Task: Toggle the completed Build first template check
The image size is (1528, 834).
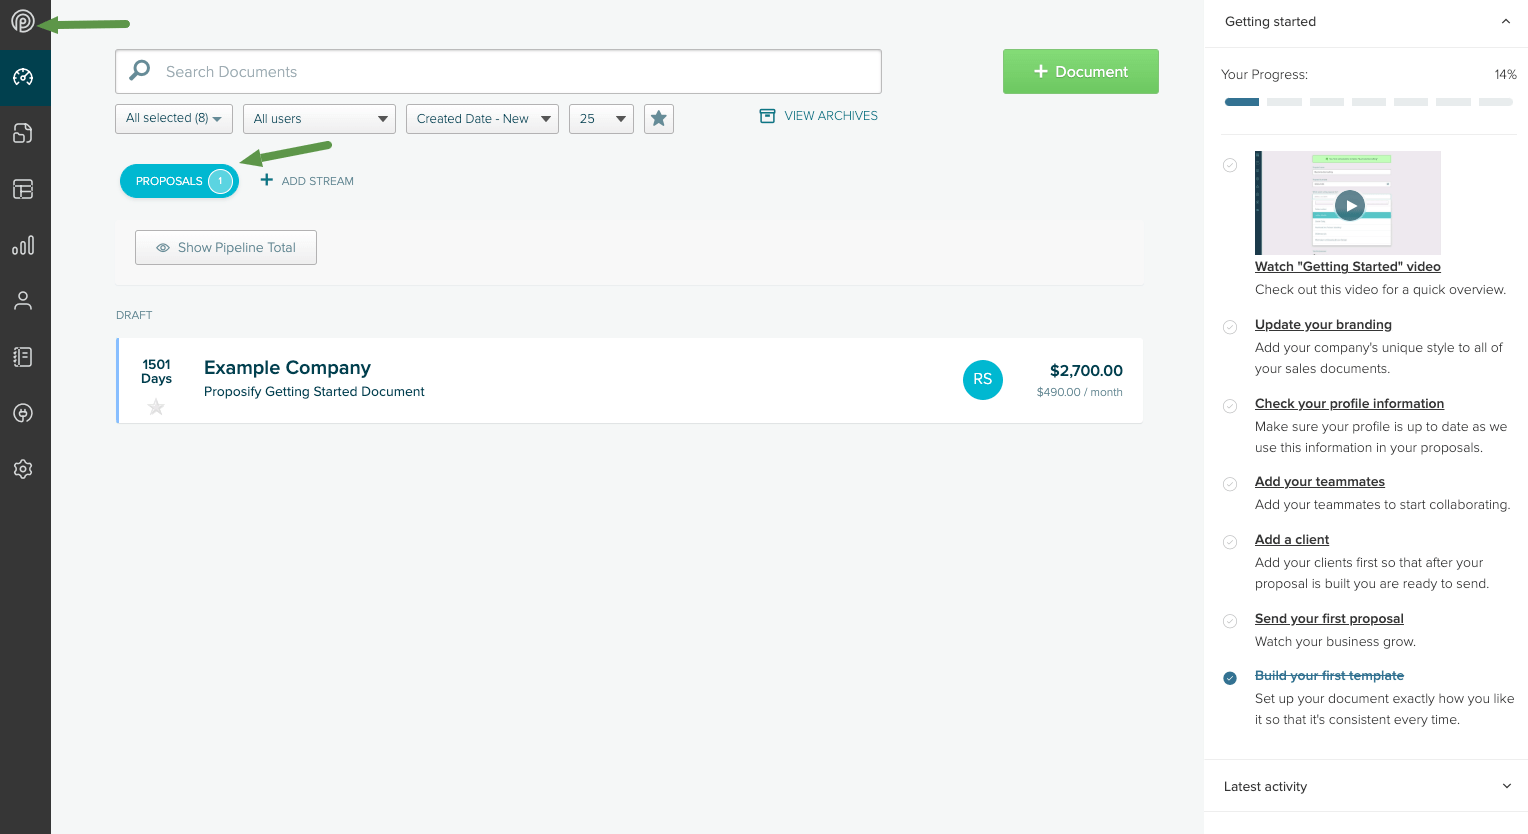Action: point(1230,678)
